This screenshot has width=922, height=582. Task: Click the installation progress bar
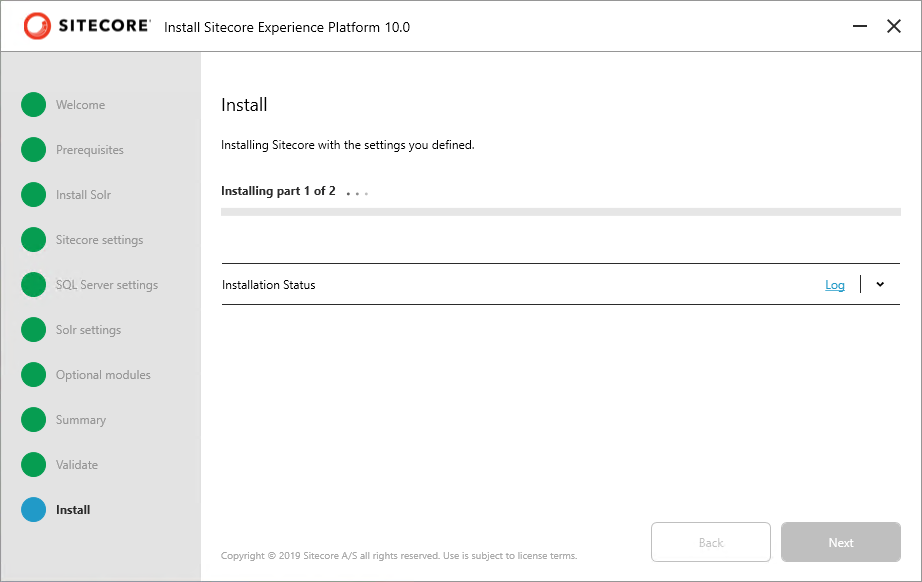561,212
